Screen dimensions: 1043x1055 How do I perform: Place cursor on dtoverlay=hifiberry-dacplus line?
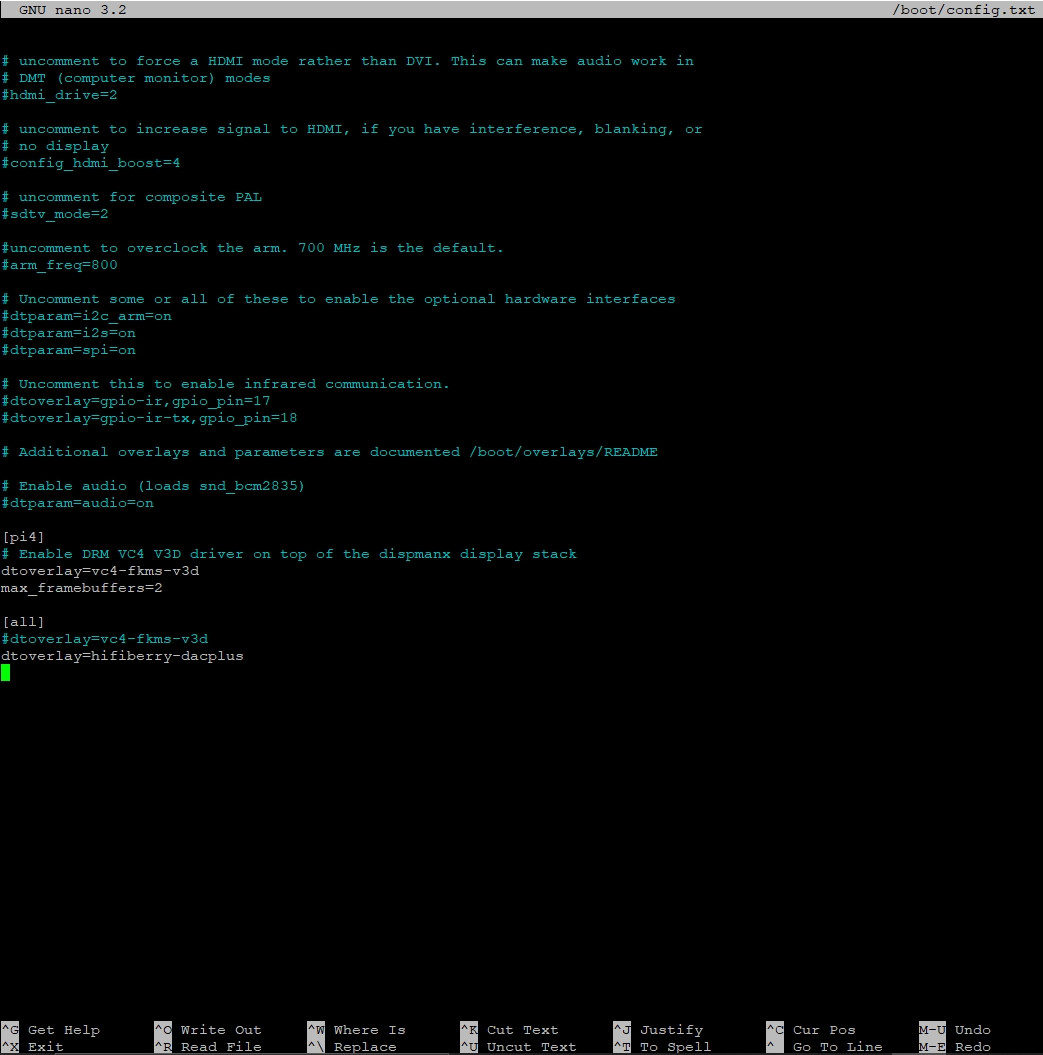point(122,656)
